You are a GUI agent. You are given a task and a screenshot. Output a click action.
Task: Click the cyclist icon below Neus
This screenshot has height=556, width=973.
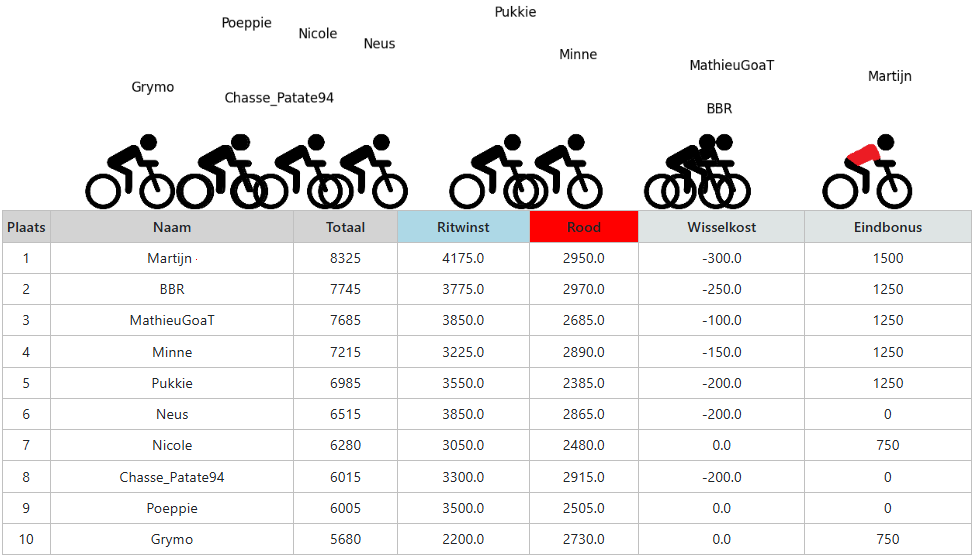coord(363,171)
